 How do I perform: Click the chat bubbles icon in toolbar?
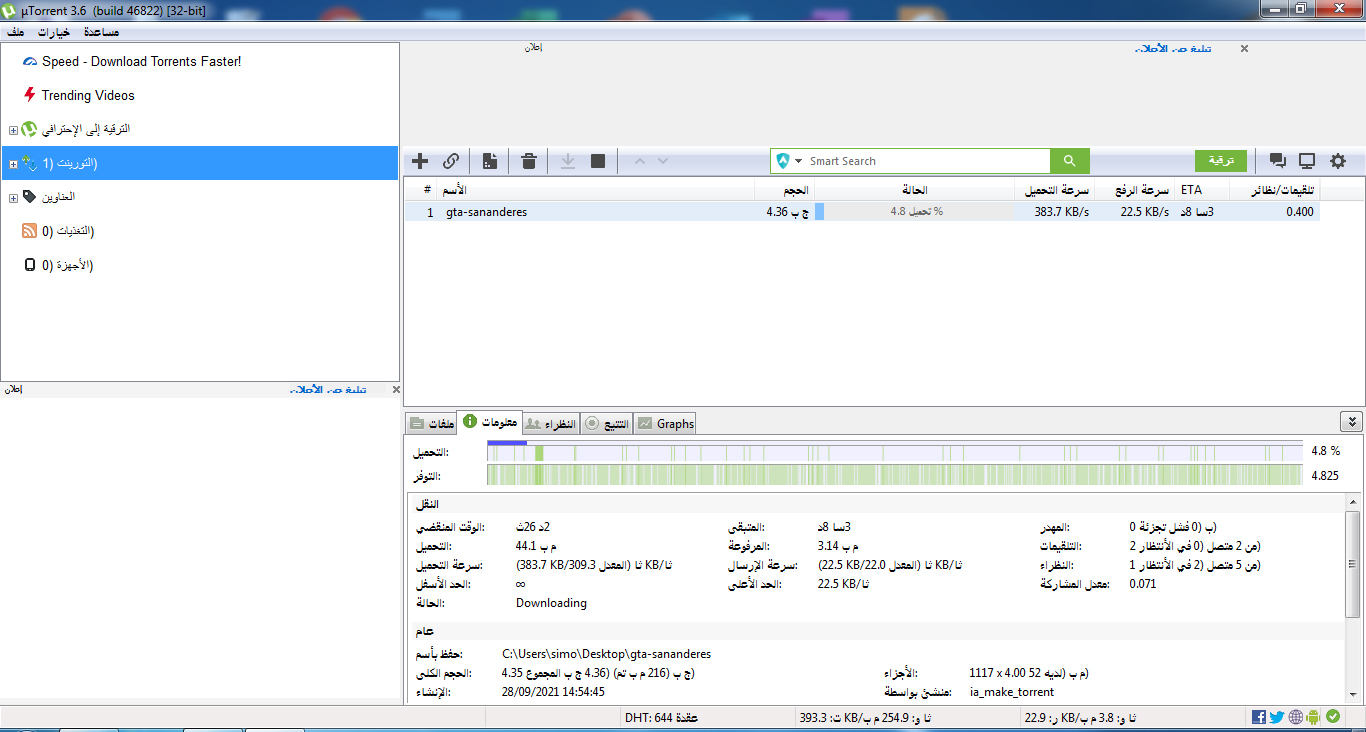pos(1277,161)
